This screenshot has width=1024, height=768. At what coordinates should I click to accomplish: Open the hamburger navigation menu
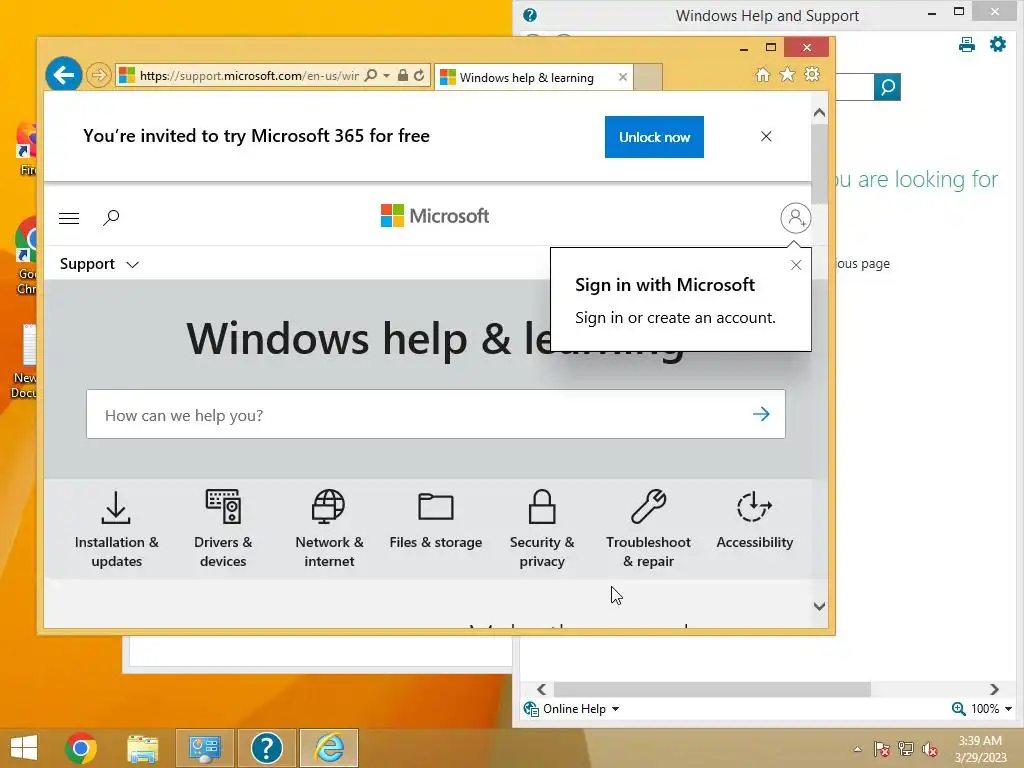[x=69, y=218]
